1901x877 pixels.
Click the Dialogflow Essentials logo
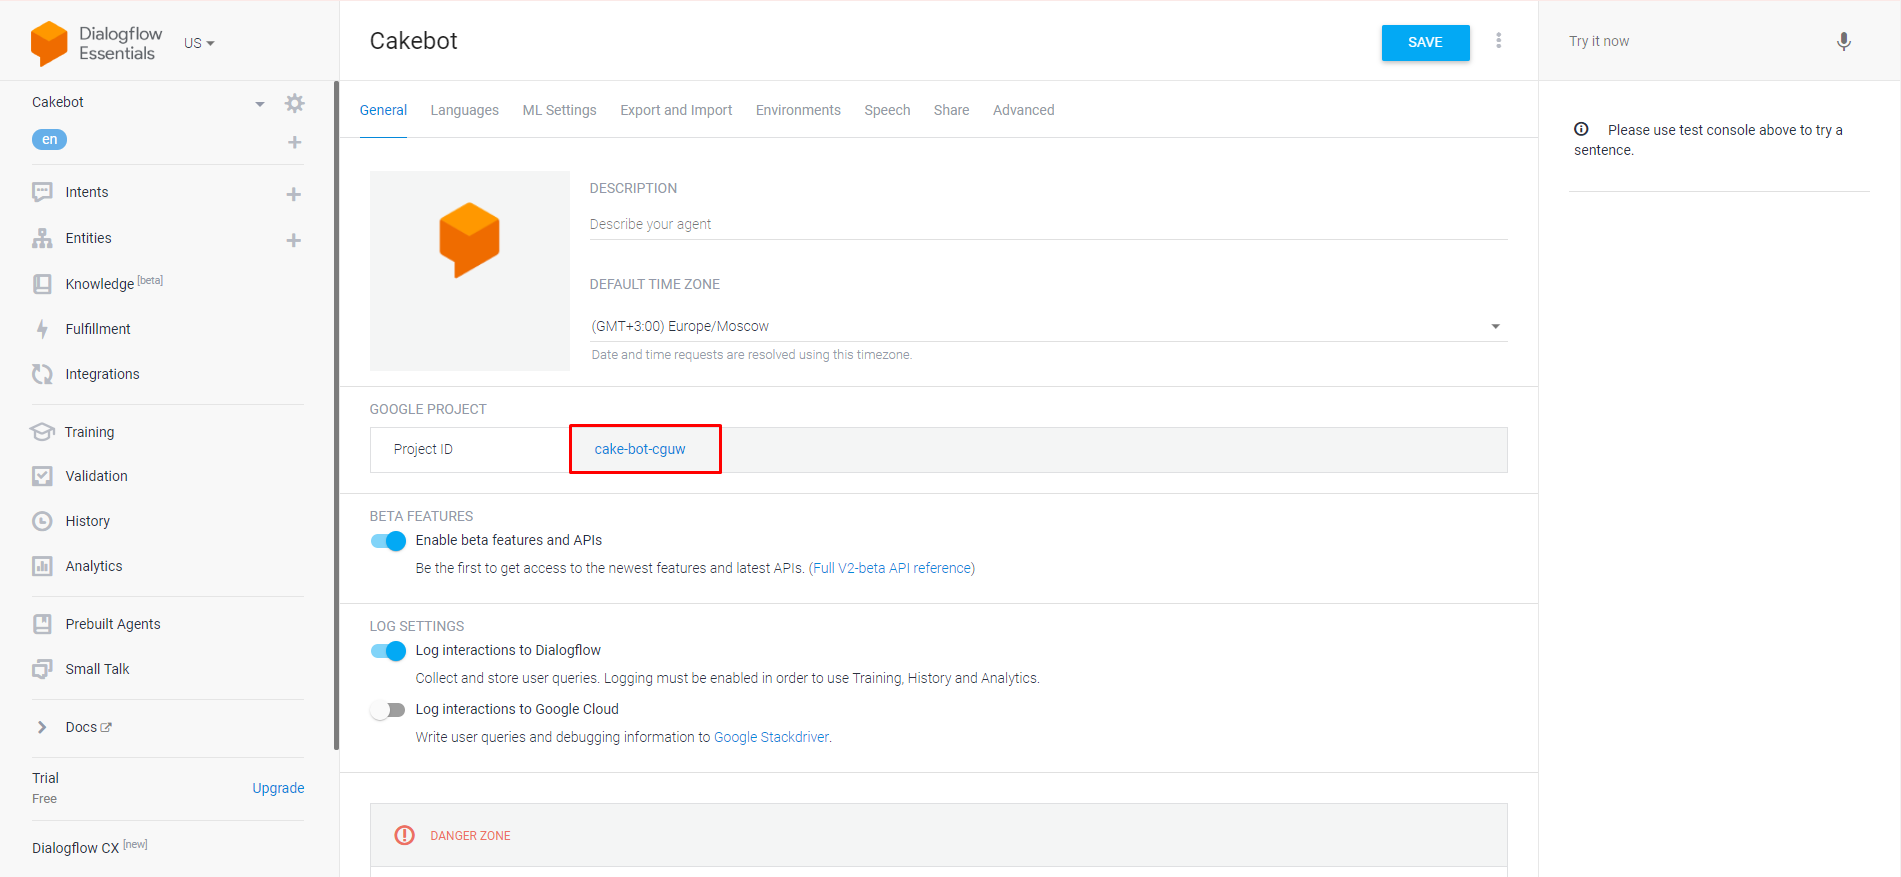[x=96, y=44]
